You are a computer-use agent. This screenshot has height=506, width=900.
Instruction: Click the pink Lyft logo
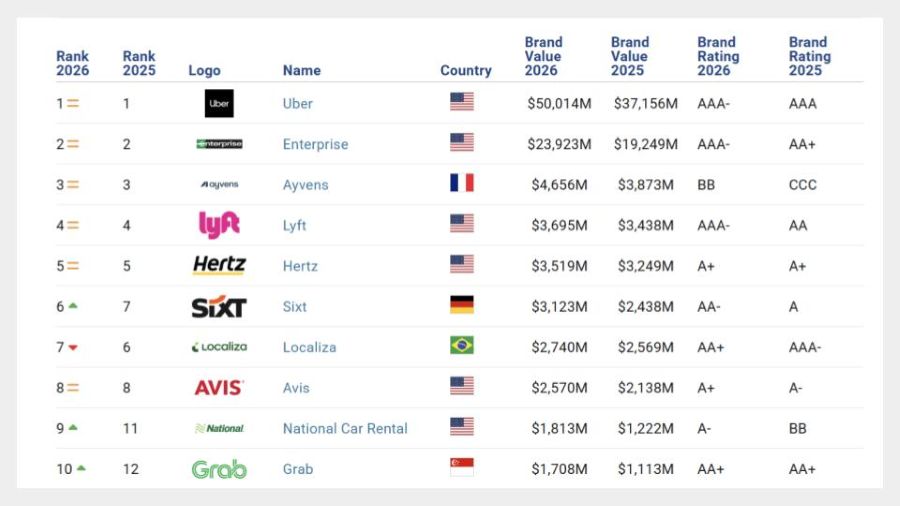[219, 225]
